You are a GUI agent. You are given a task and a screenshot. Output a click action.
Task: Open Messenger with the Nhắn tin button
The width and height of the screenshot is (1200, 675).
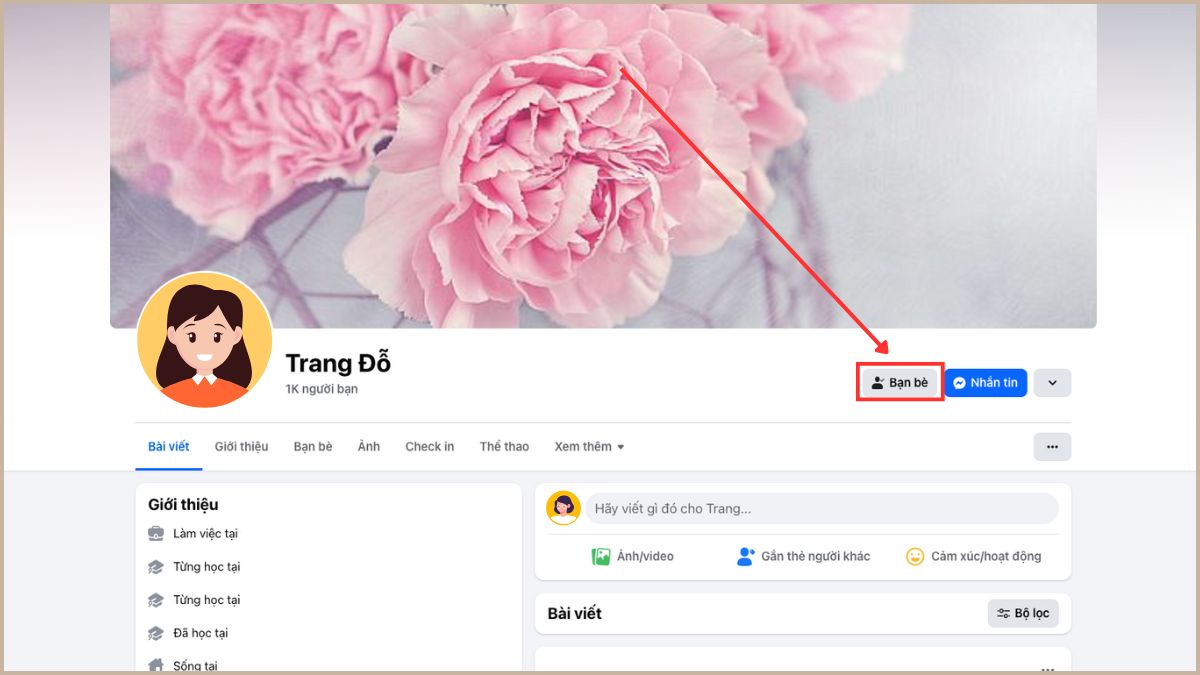(985, 383)
